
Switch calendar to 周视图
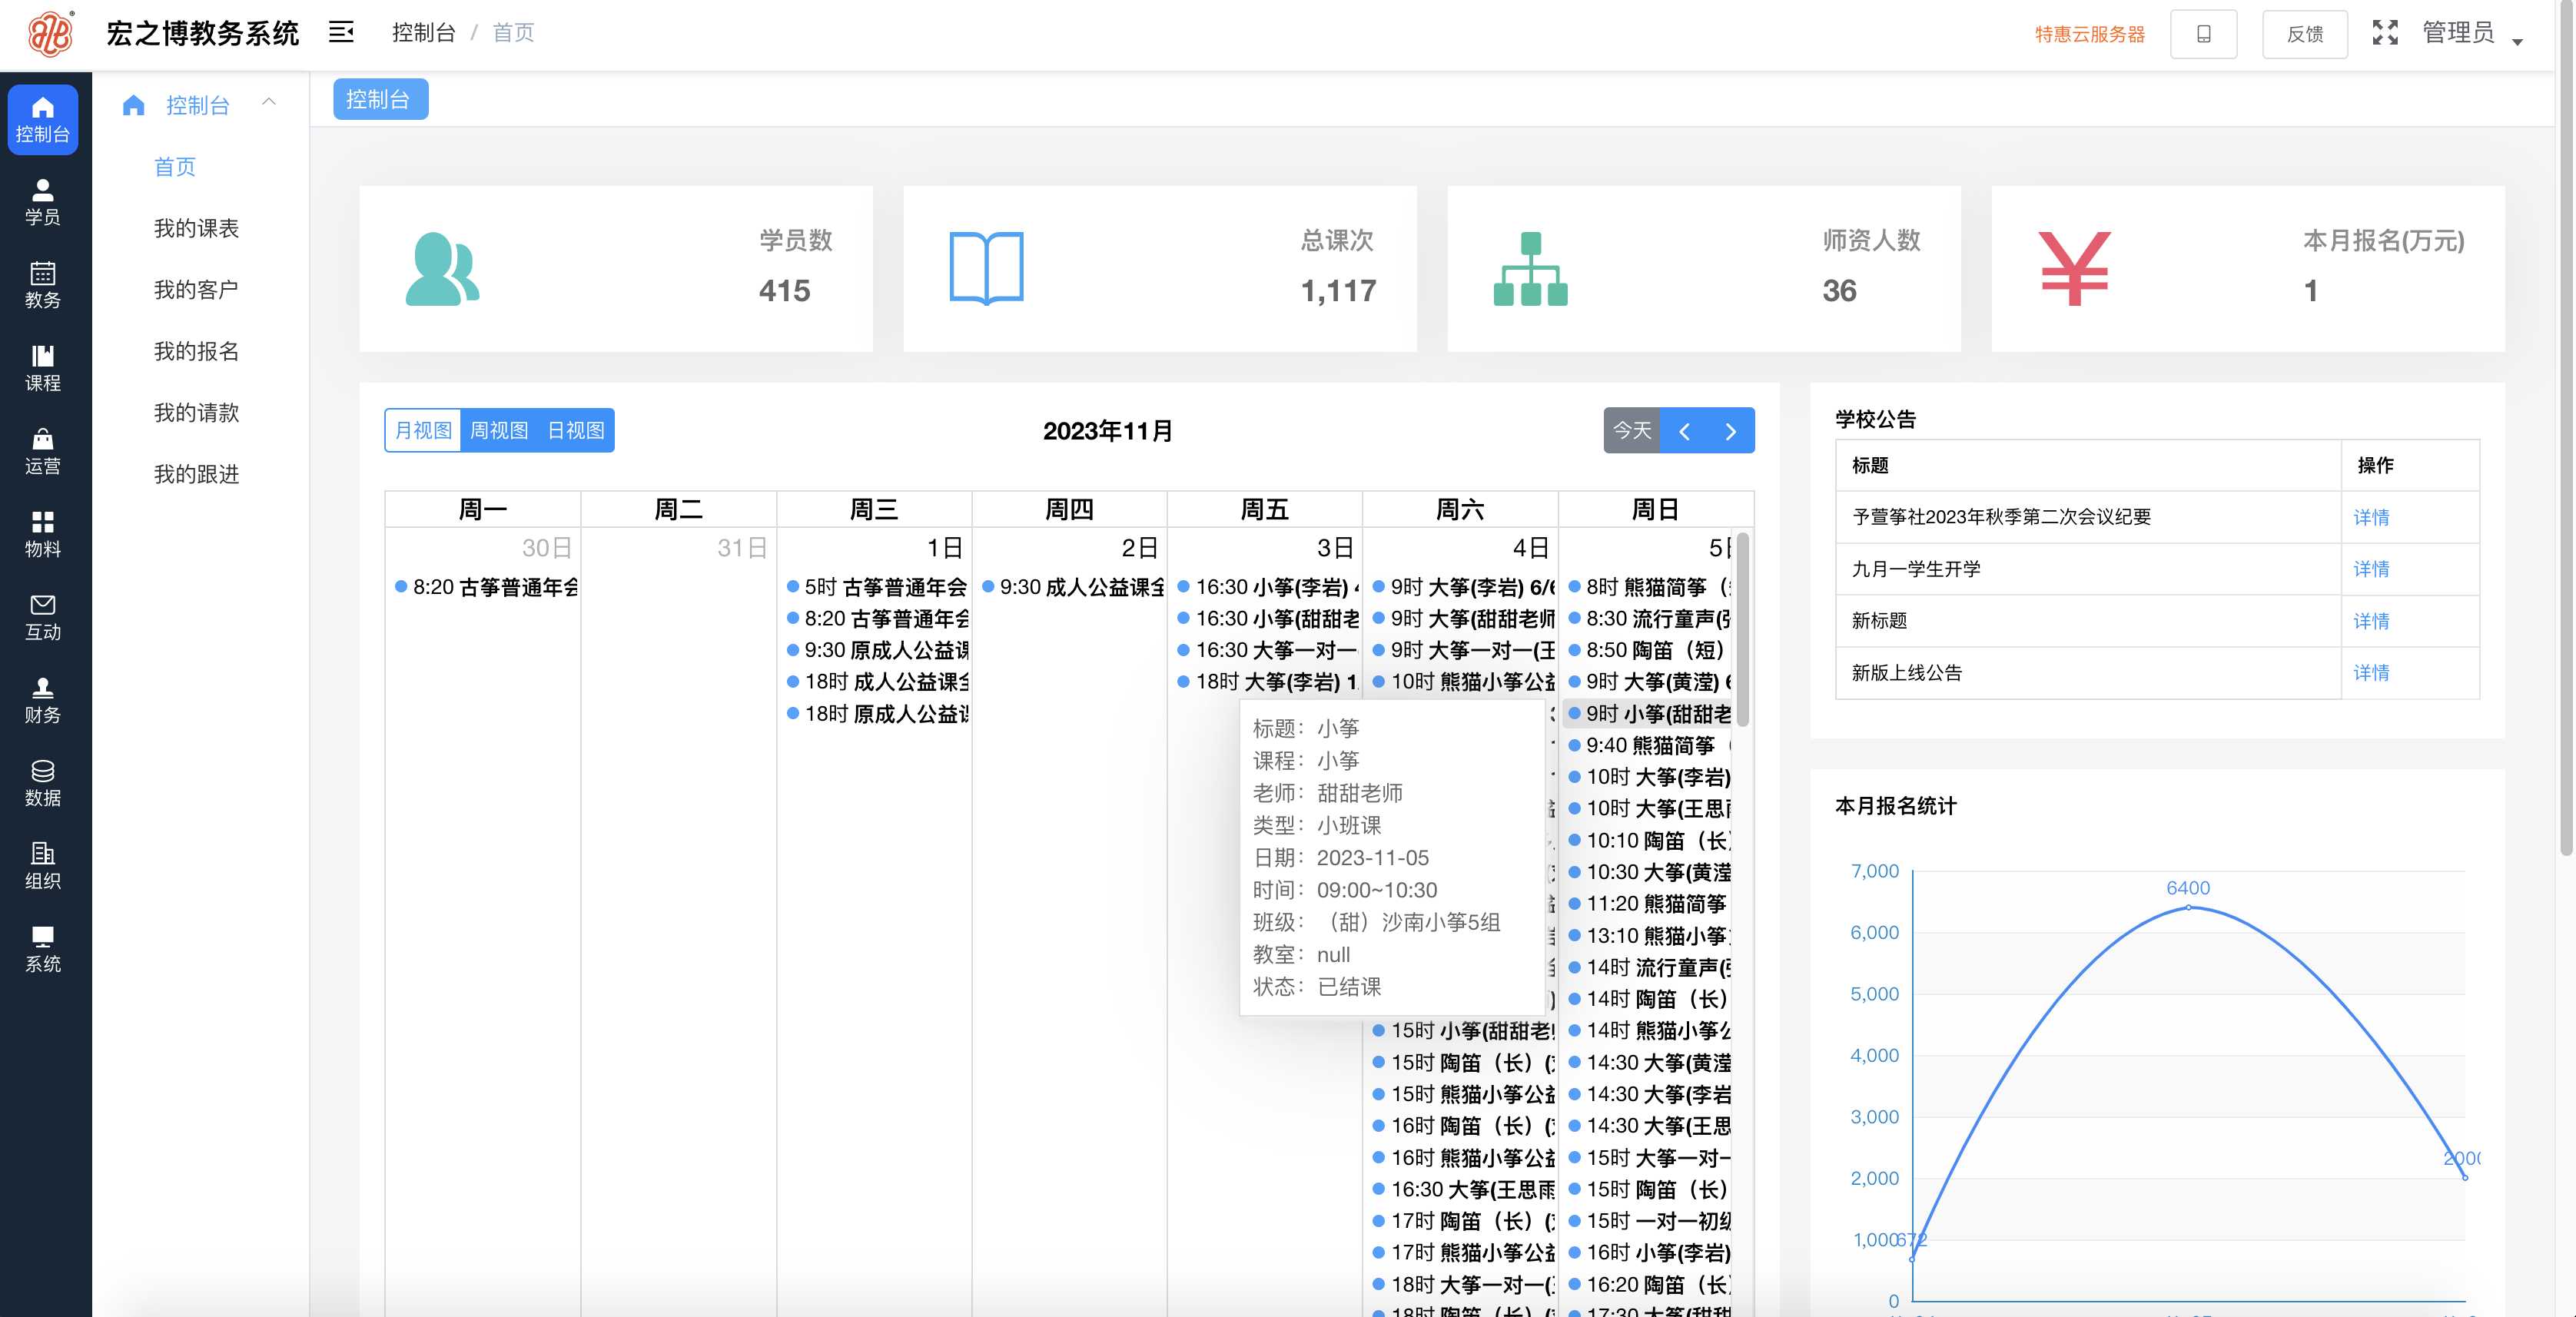pos(499,430)
